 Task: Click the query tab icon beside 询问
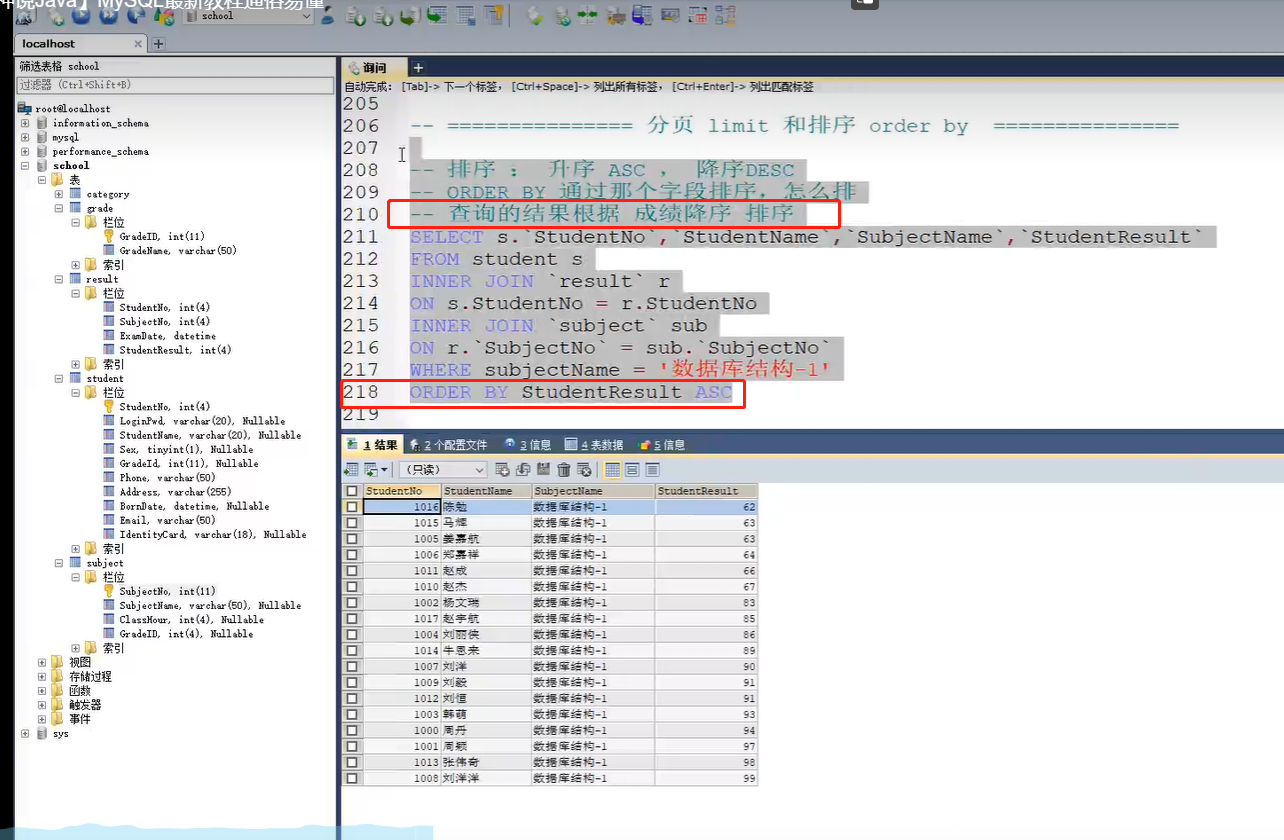click(x=353, y=68)
